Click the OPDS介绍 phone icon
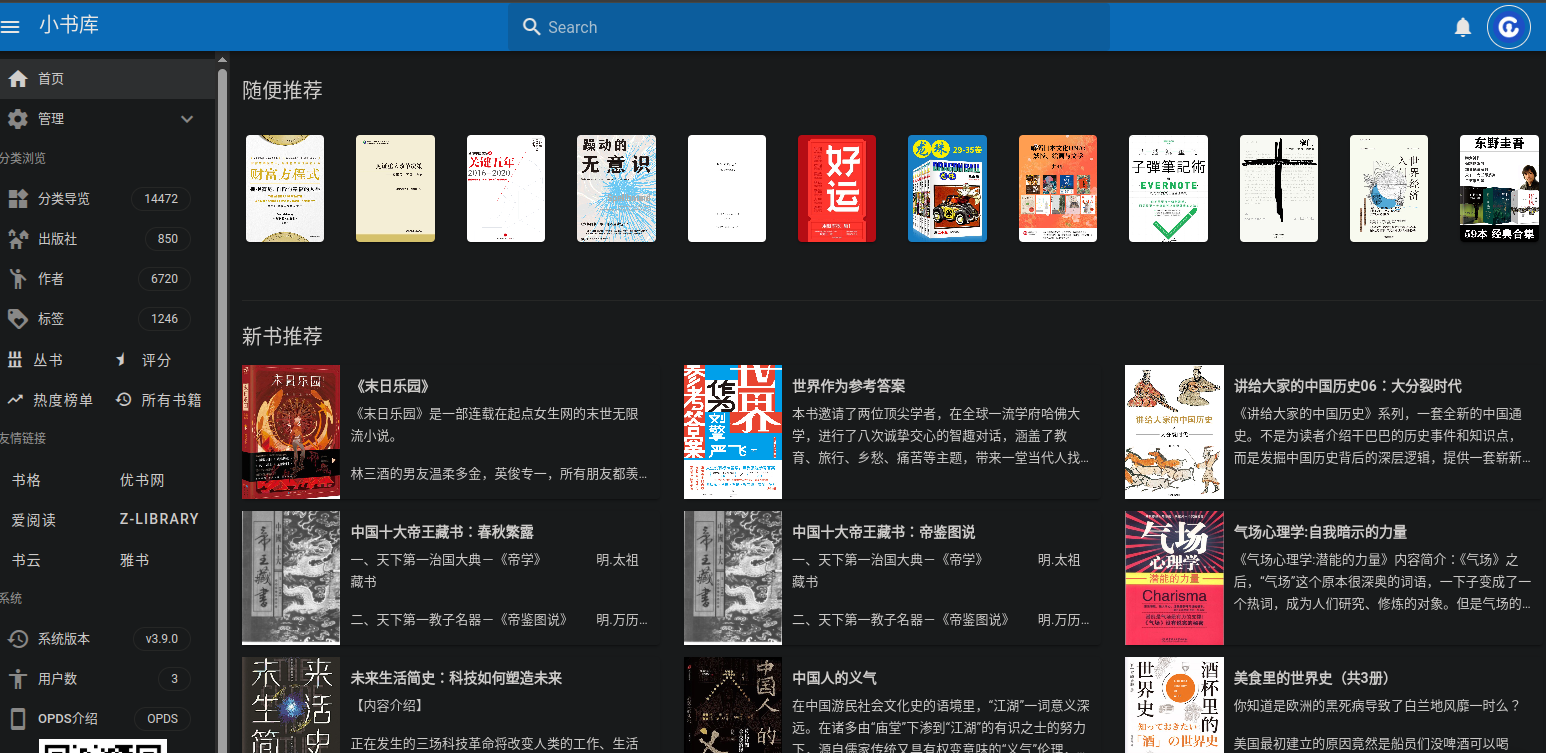Image resolution: width=1546 pixels, height=753 pixels. 17,719
